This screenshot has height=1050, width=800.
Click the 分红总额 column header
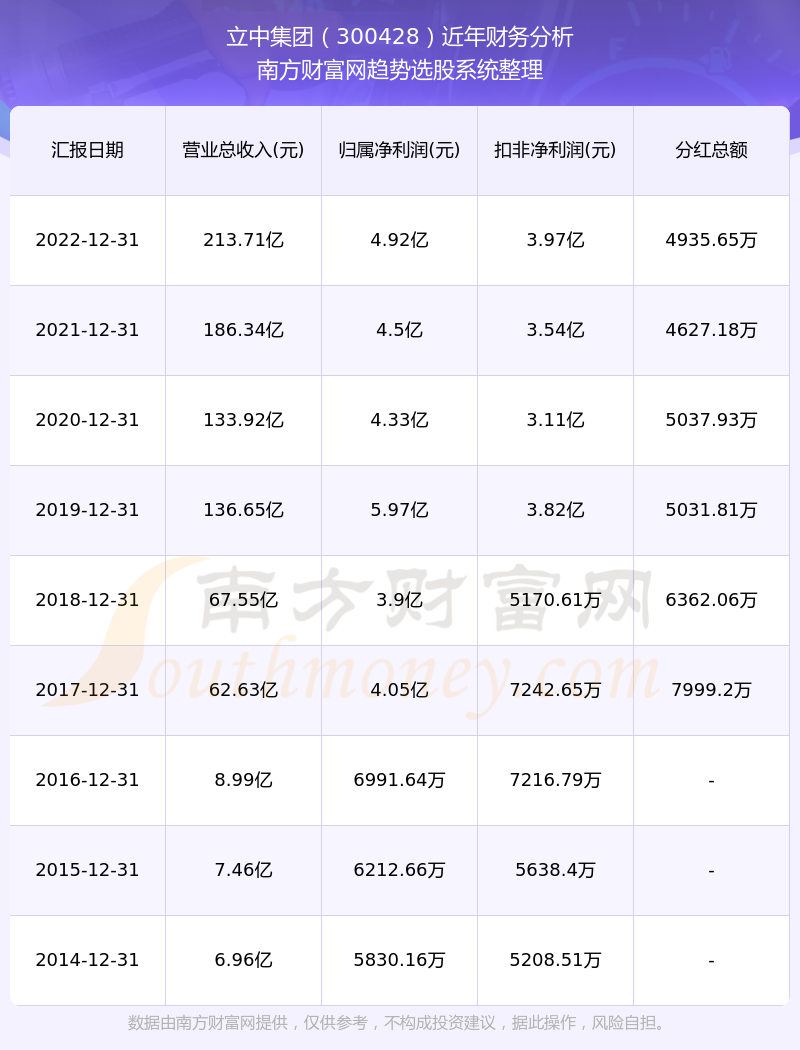point(711,150)
